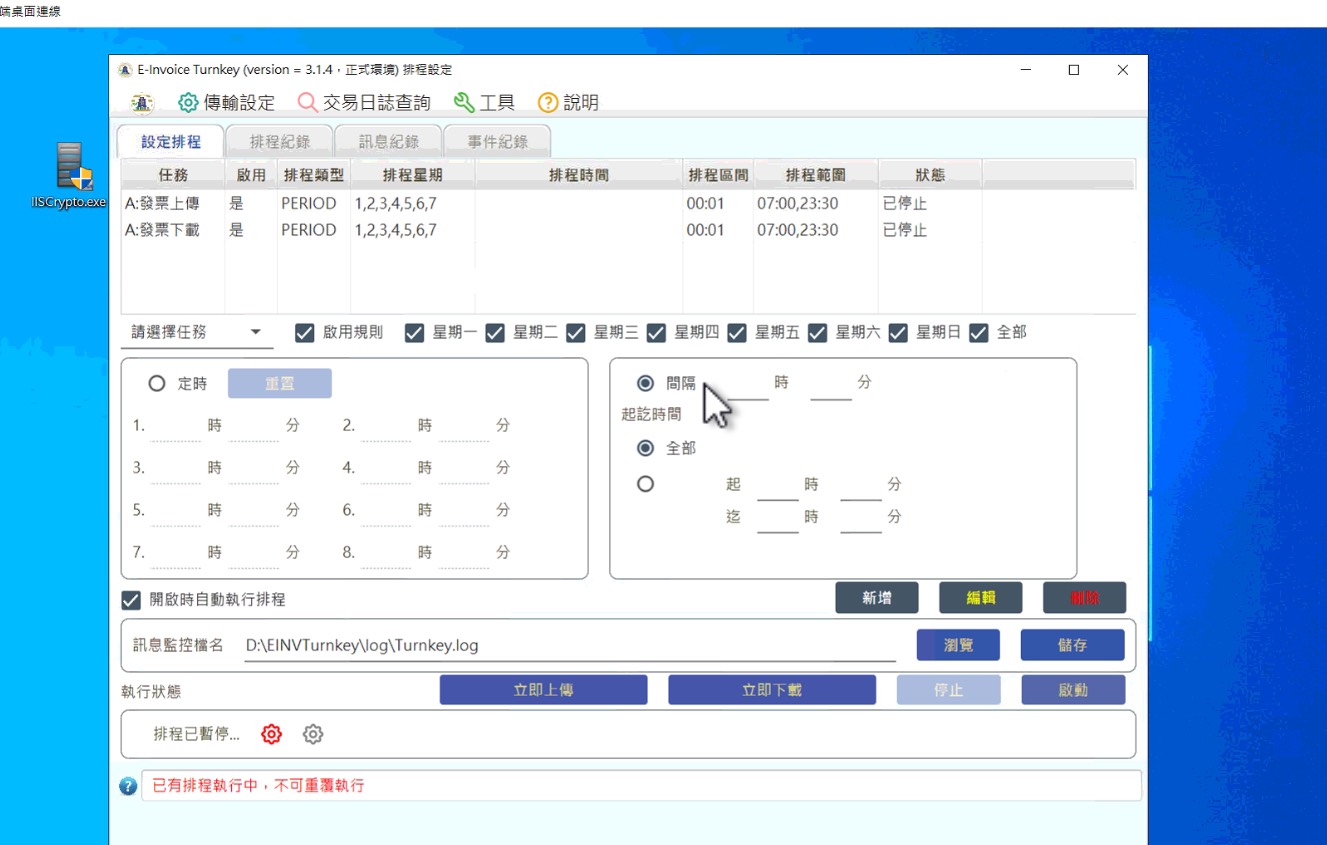
Task: Toggle the 開啟時自動執行排程 checkbox
Action: [131, 600]
